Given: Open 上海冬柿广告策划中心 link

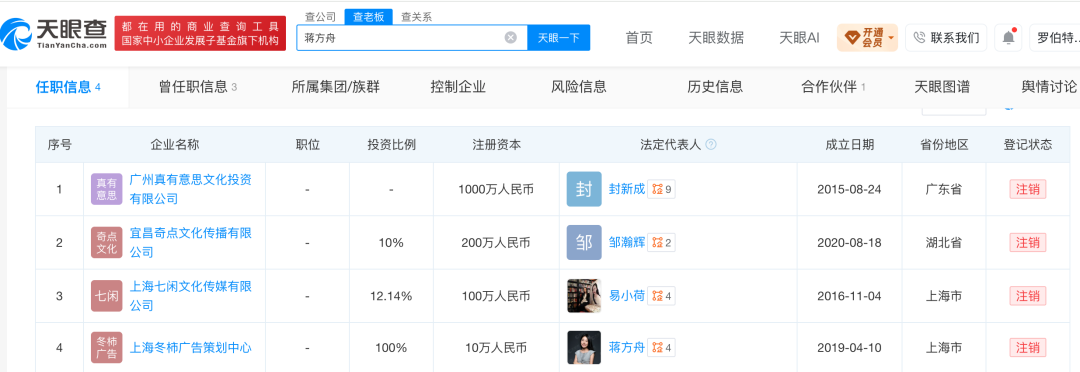Looking at the screenshot, I should 191,348.
